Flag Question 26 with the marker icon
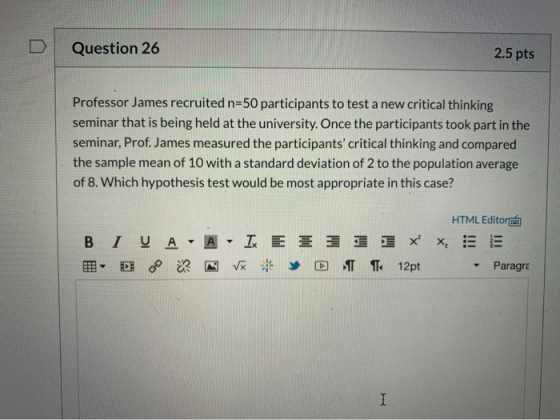 click(x=38, y=46)
